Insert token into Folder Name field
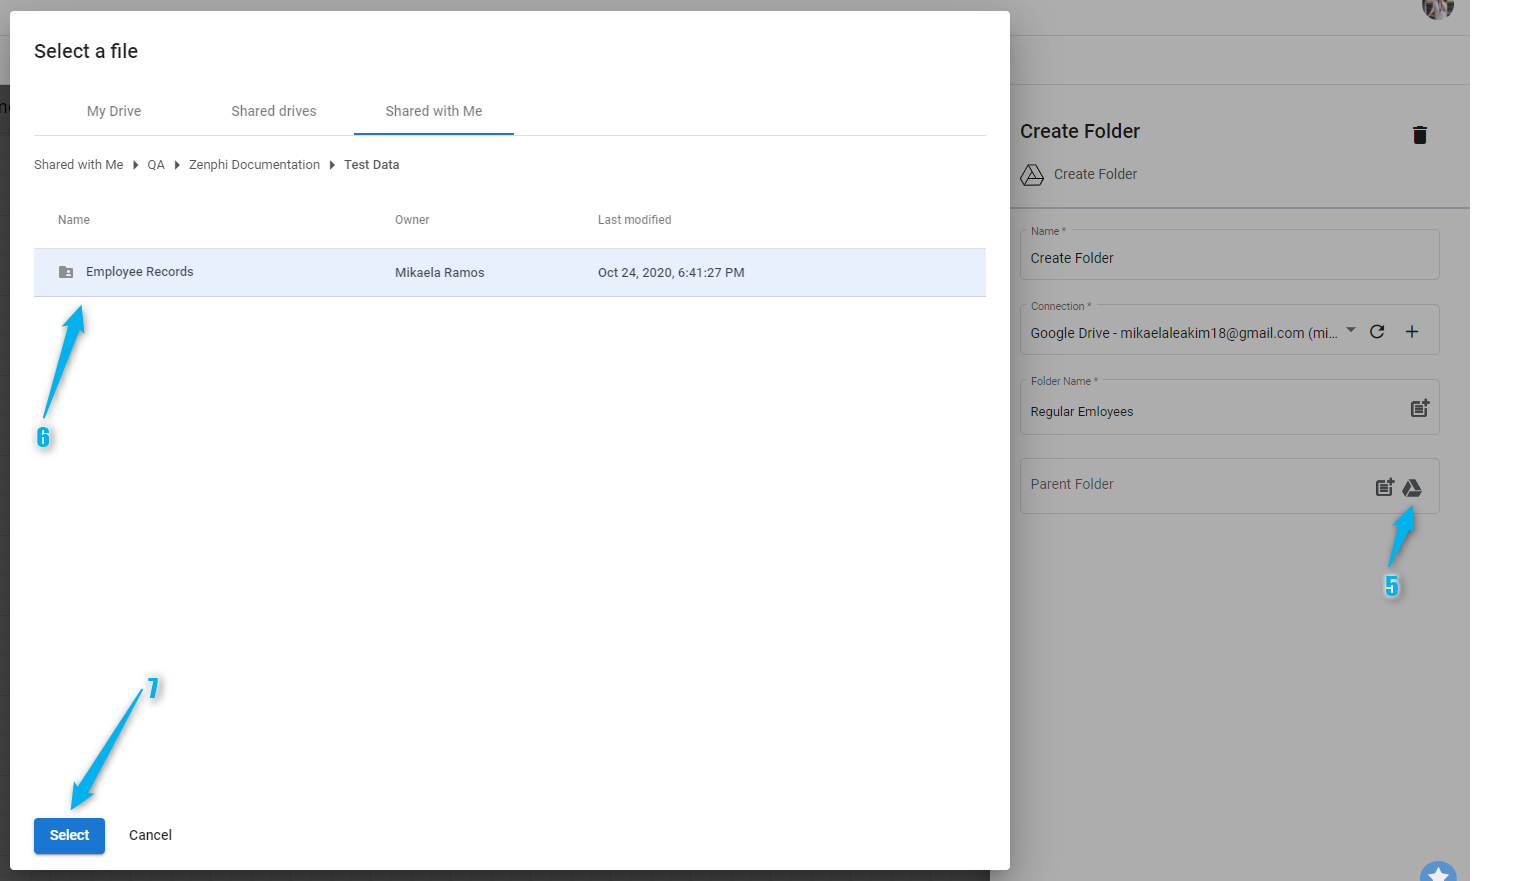The height and width of the screenshot is (881, 1536). pos(1420,408)
